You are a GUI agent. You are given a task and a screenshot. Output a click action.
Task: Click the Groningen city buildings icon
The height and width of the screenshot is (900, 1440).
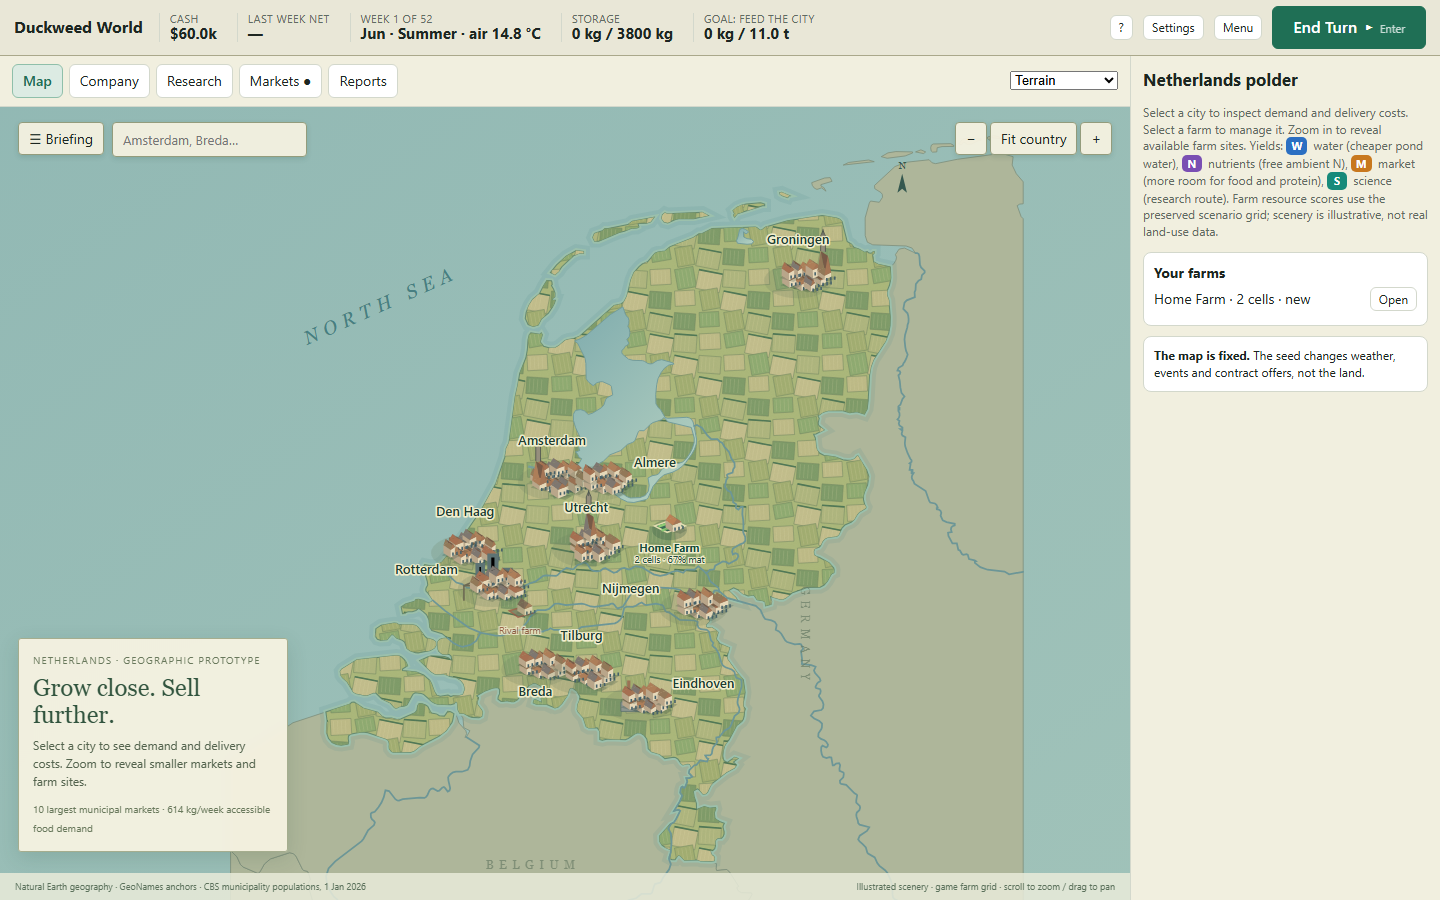coord(807,271)
